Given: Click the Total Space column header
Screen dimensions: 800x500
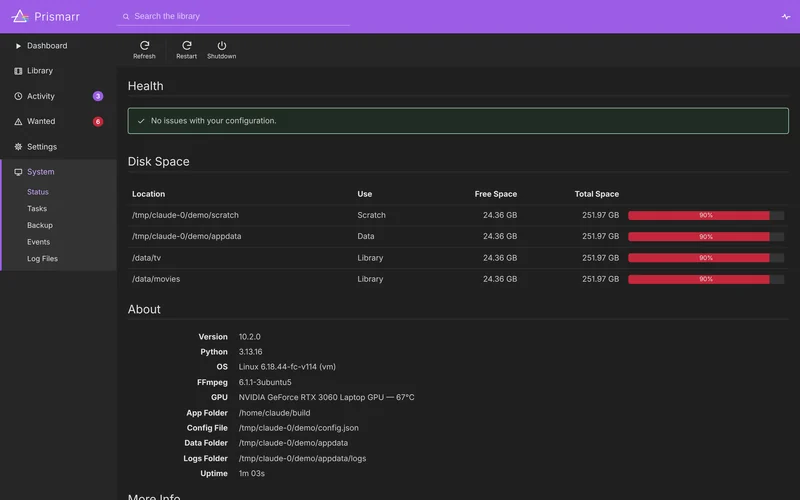Looking at the screenshot, I should pyautogui.click(x=596, y=194).
